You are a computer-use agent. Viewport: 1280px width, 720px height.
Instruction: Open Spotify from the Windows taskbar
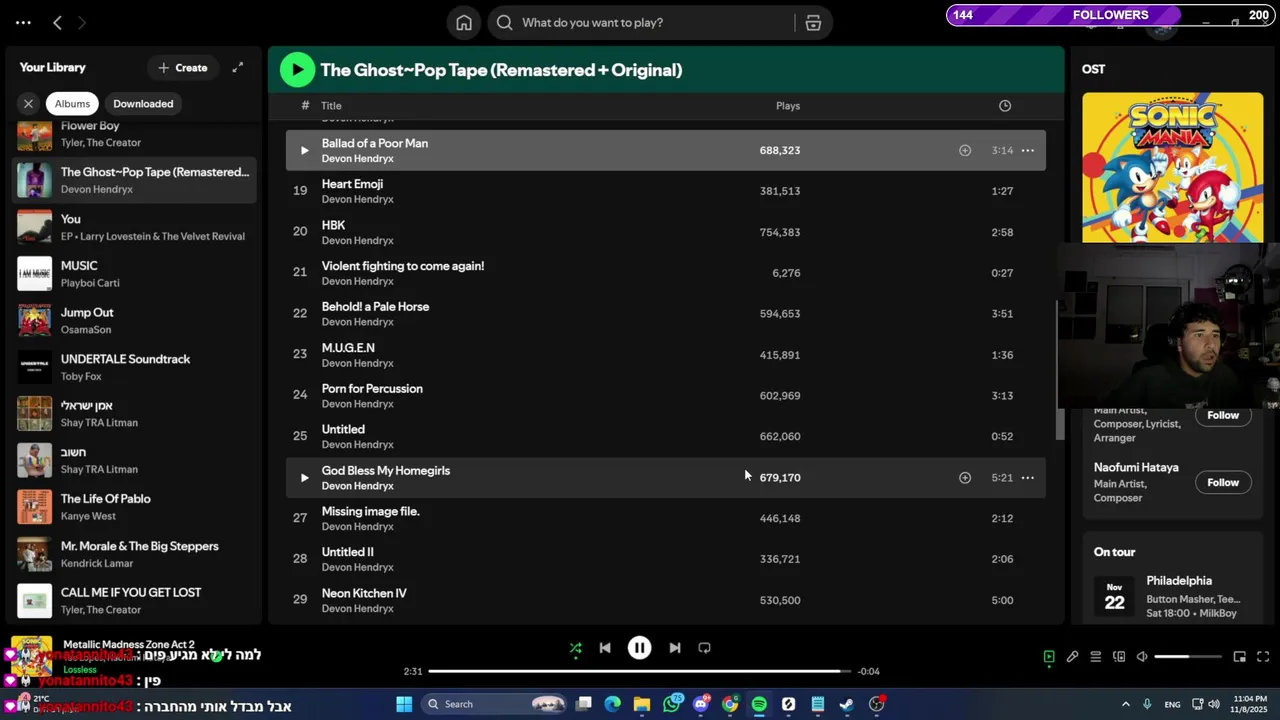(x=759, y=704)
